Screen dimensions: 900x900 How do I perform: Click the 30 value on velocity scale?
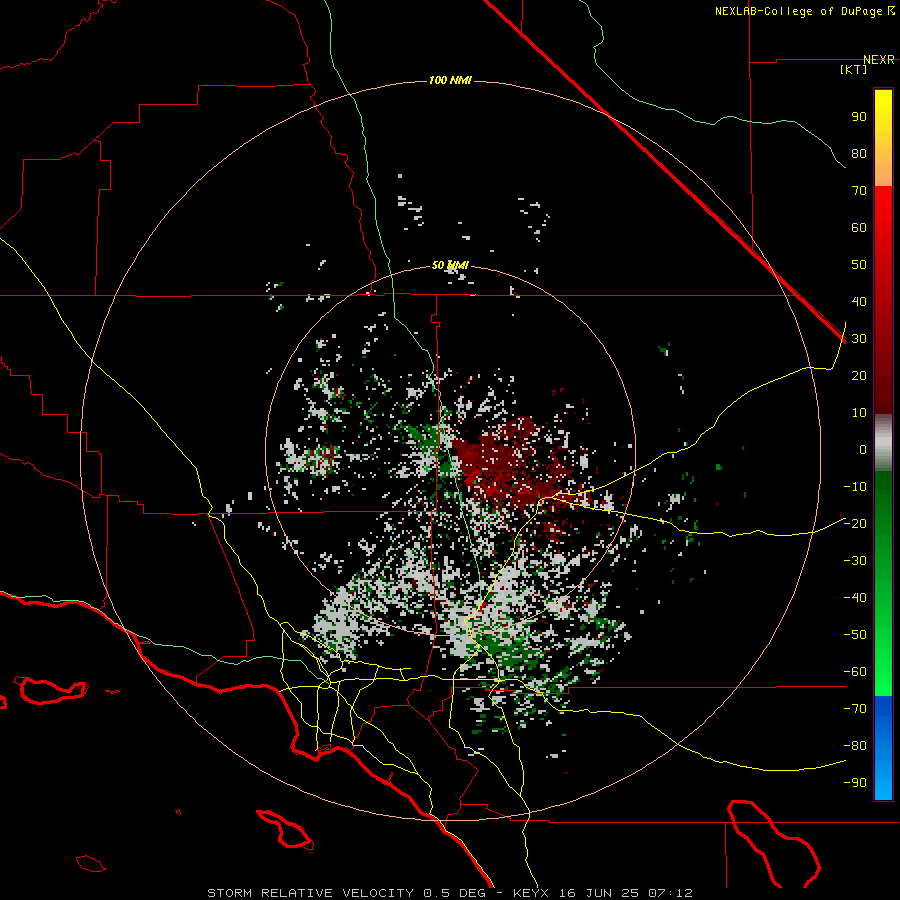coord(859,339)
